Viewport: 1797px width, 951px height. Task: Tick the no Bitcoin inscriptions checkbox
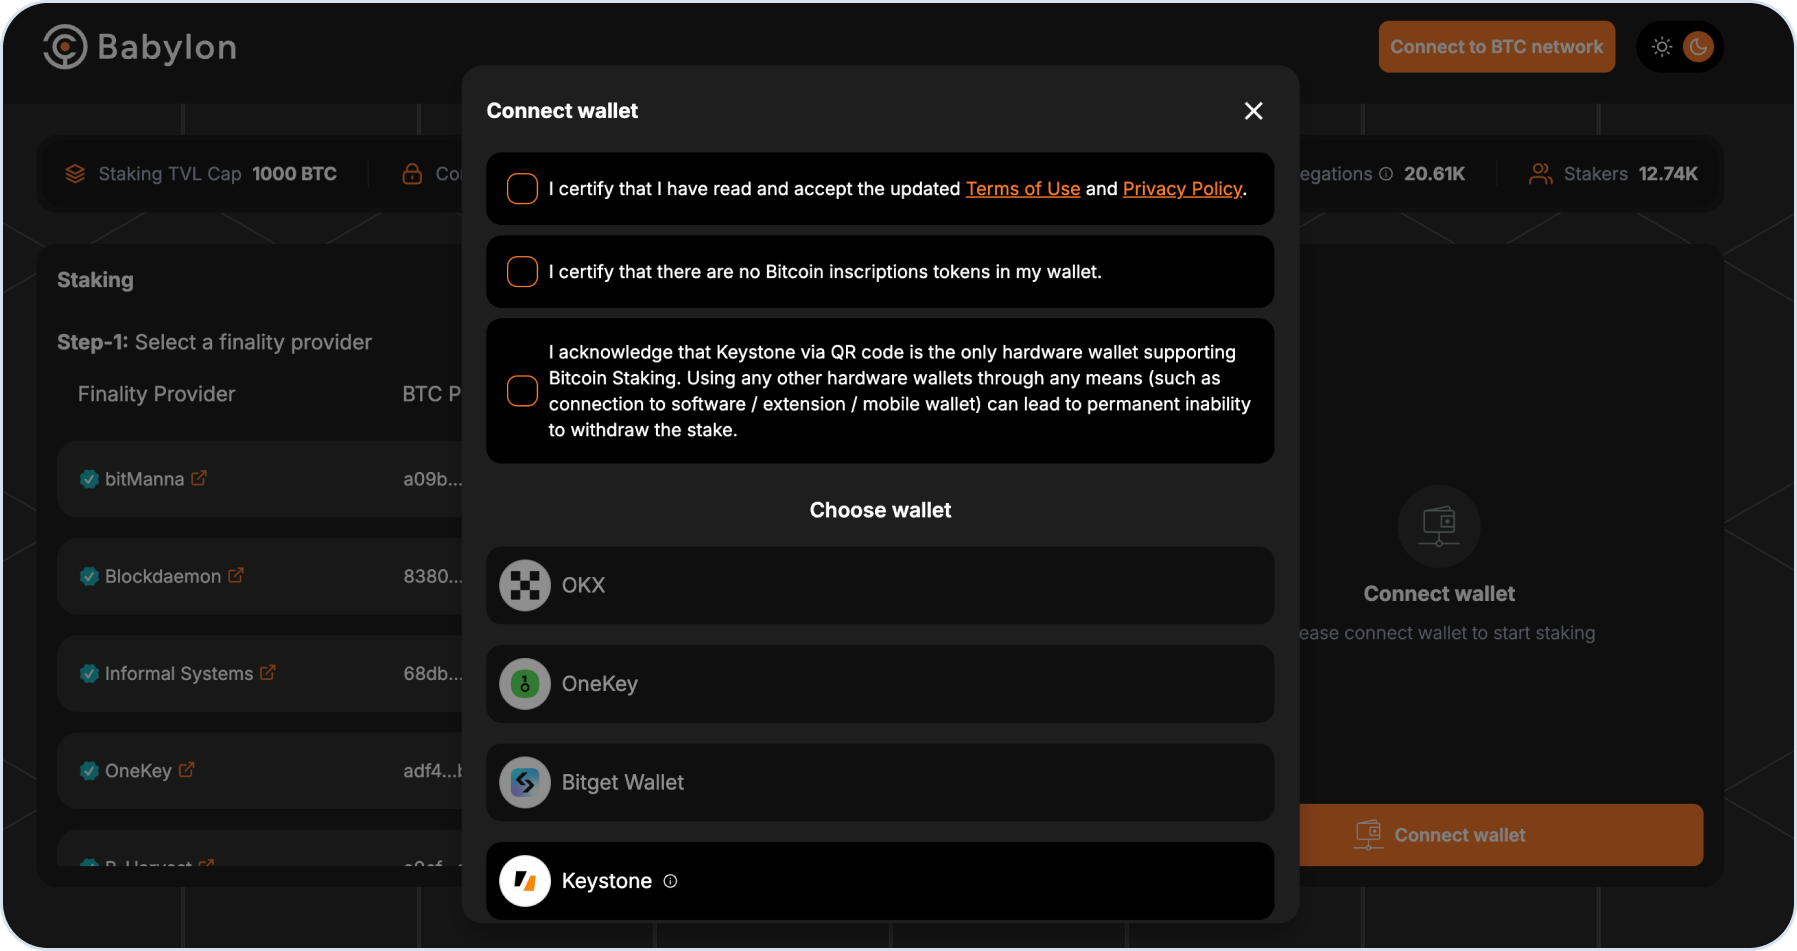pyautogui.click(x=522, y=272)
